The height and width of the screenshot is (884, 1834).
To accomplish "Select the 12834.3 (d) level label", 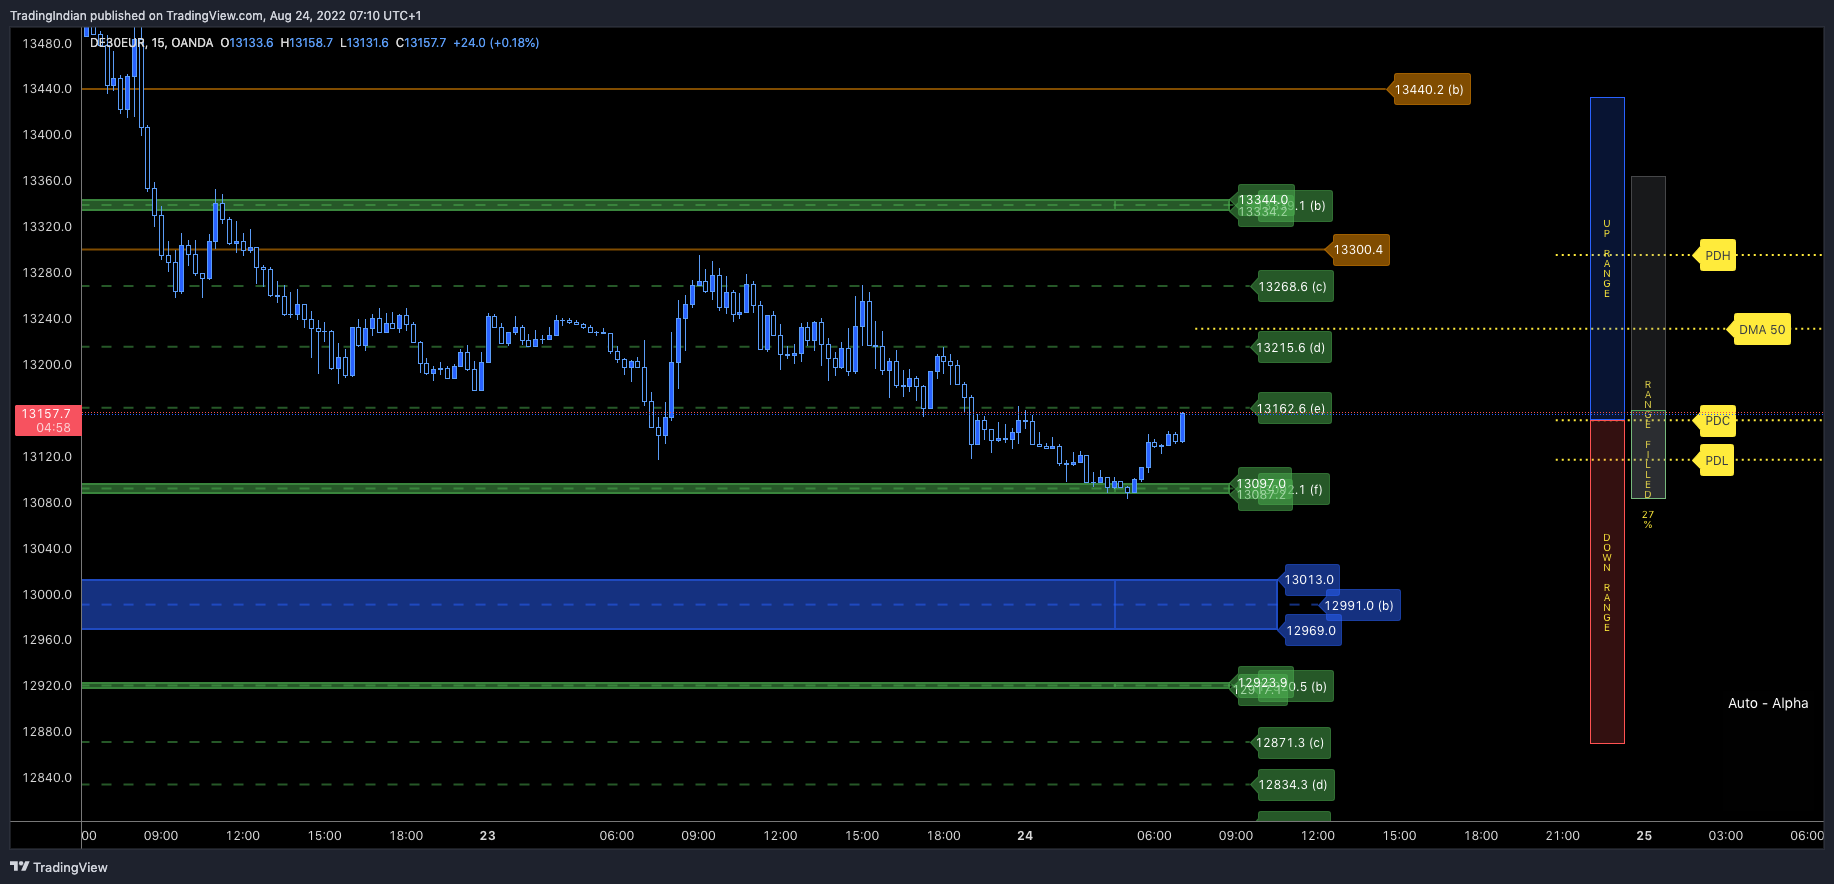I will (x=1292, y=785).
